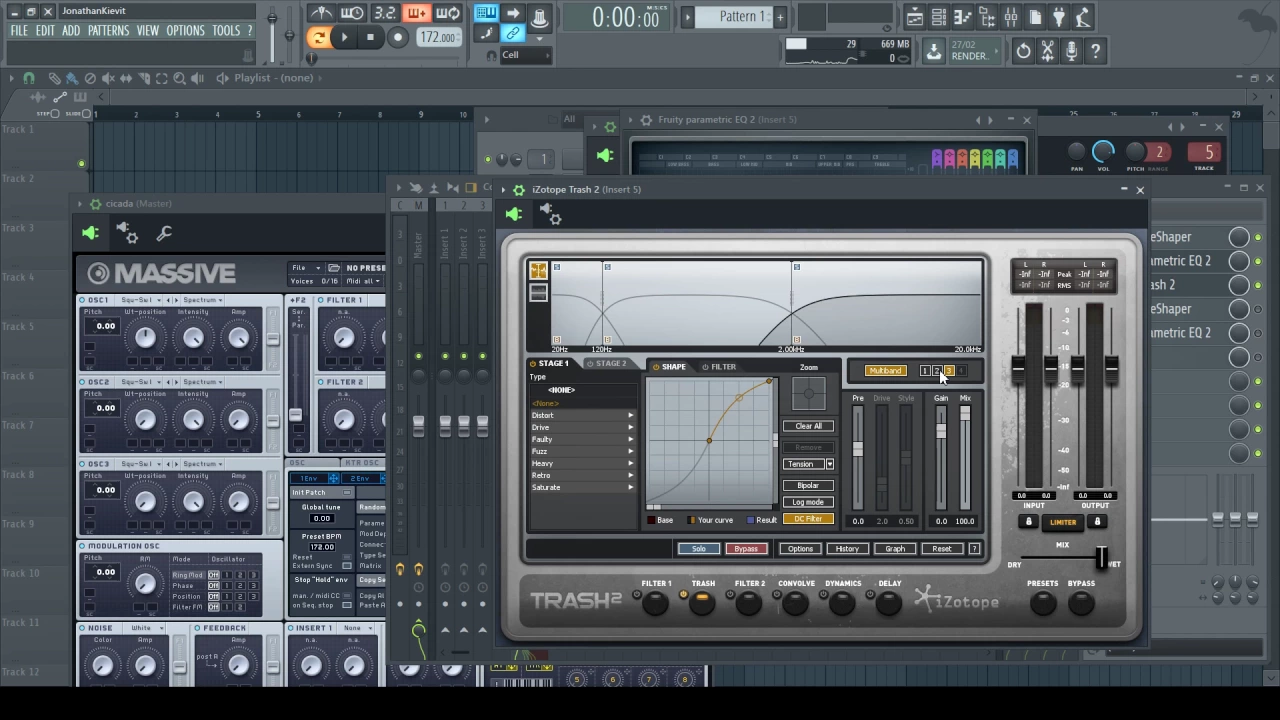Image resolution: width=1280 pixels, height=720 pixels.
Task: Open the ADD menu
Action: tap(71, 31)
